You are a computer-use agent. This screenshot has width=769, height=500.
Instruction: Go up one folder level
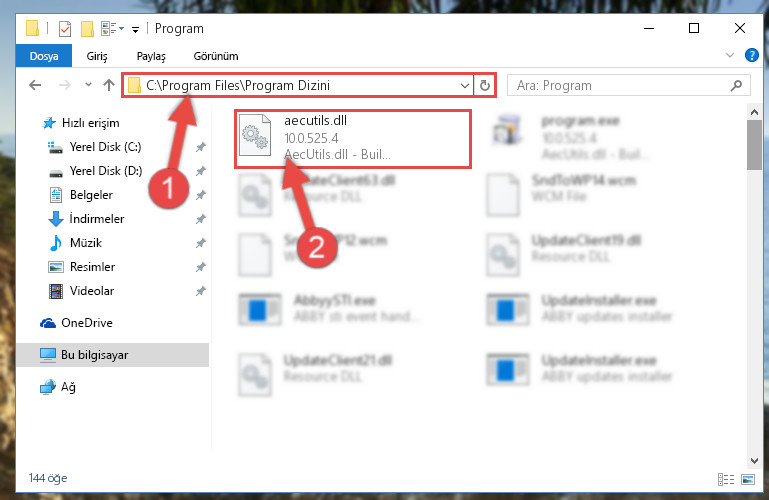[109, 85]
